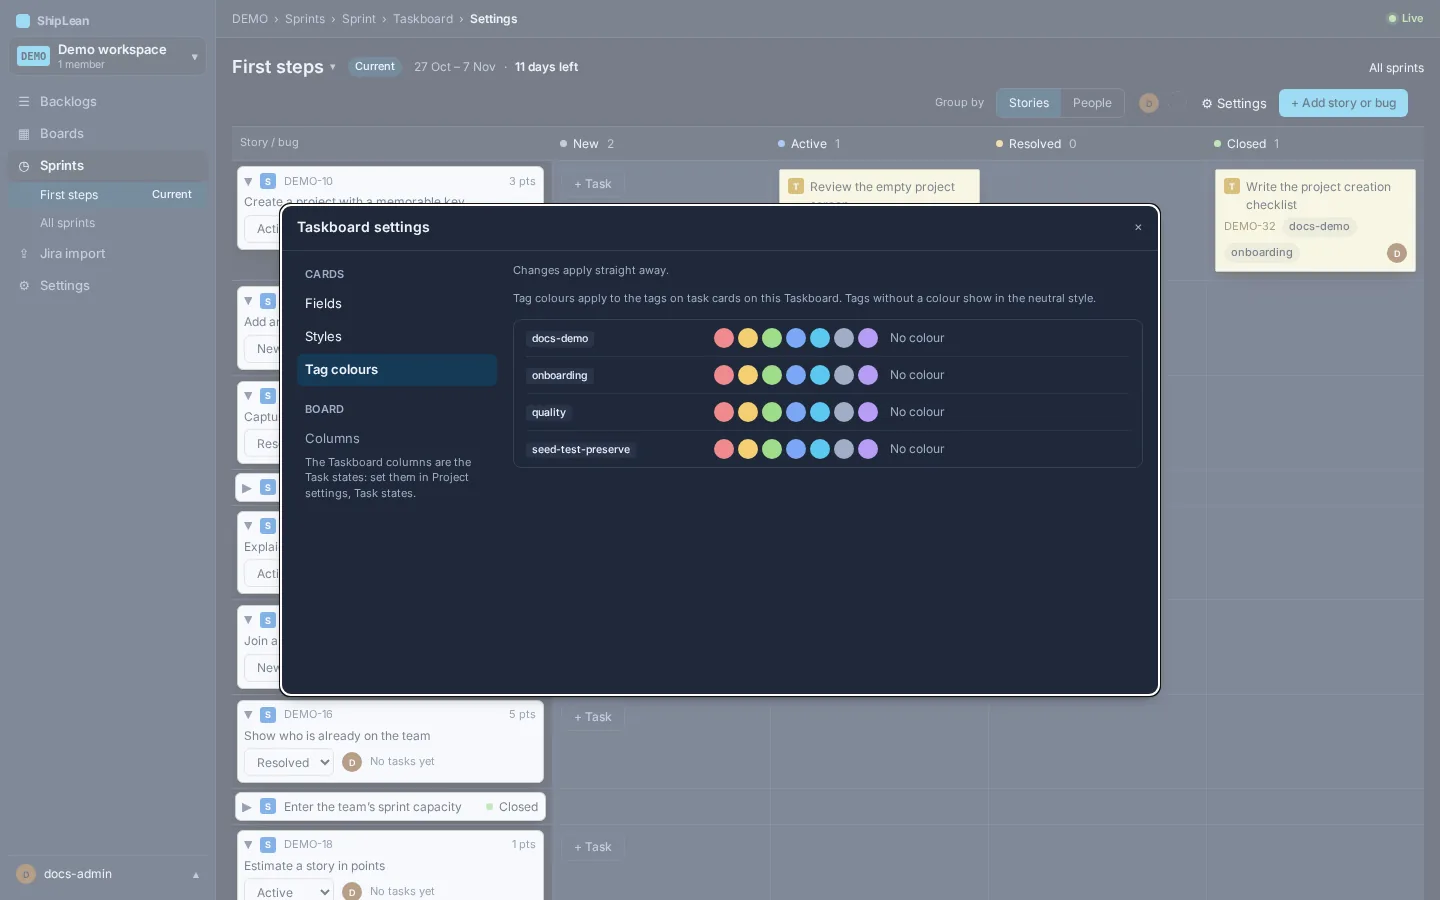Screen dimensions: 1440x900
Task: Pick cyan colour for onboarding tag
Action: click(820, 375)
